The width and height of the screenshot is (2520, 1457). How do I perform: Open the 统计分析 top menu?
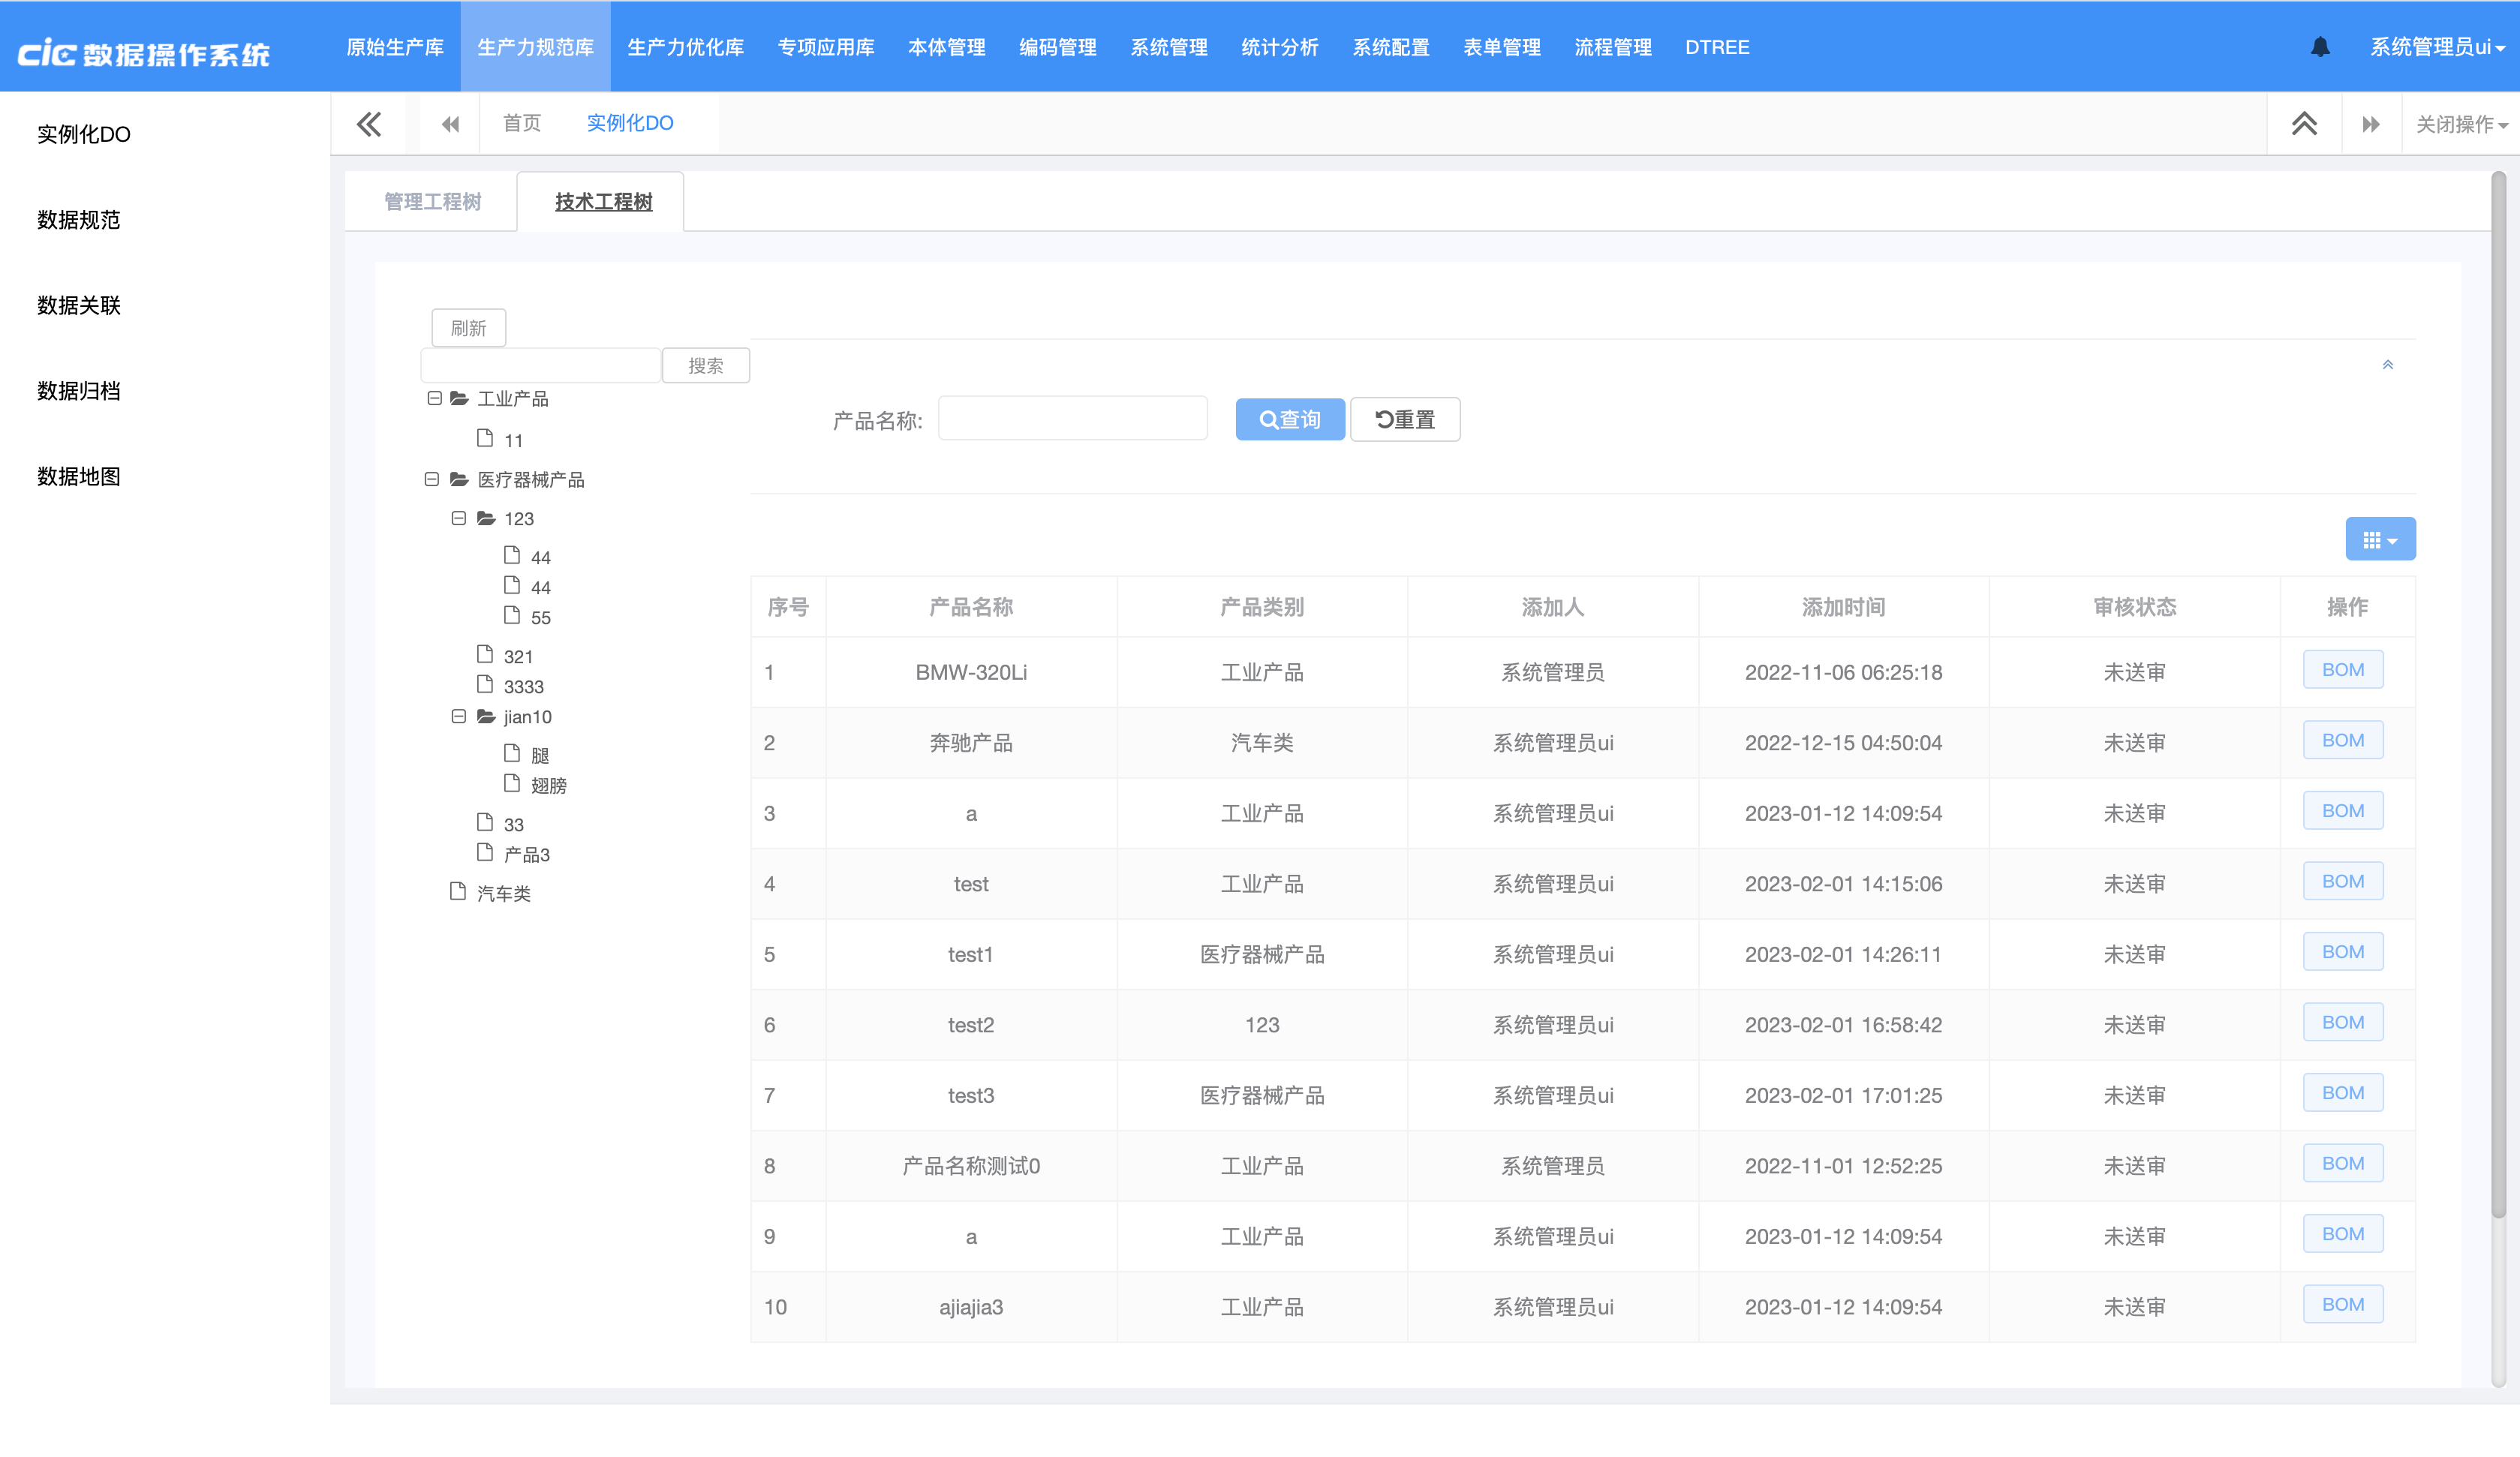pos(1279,47)
